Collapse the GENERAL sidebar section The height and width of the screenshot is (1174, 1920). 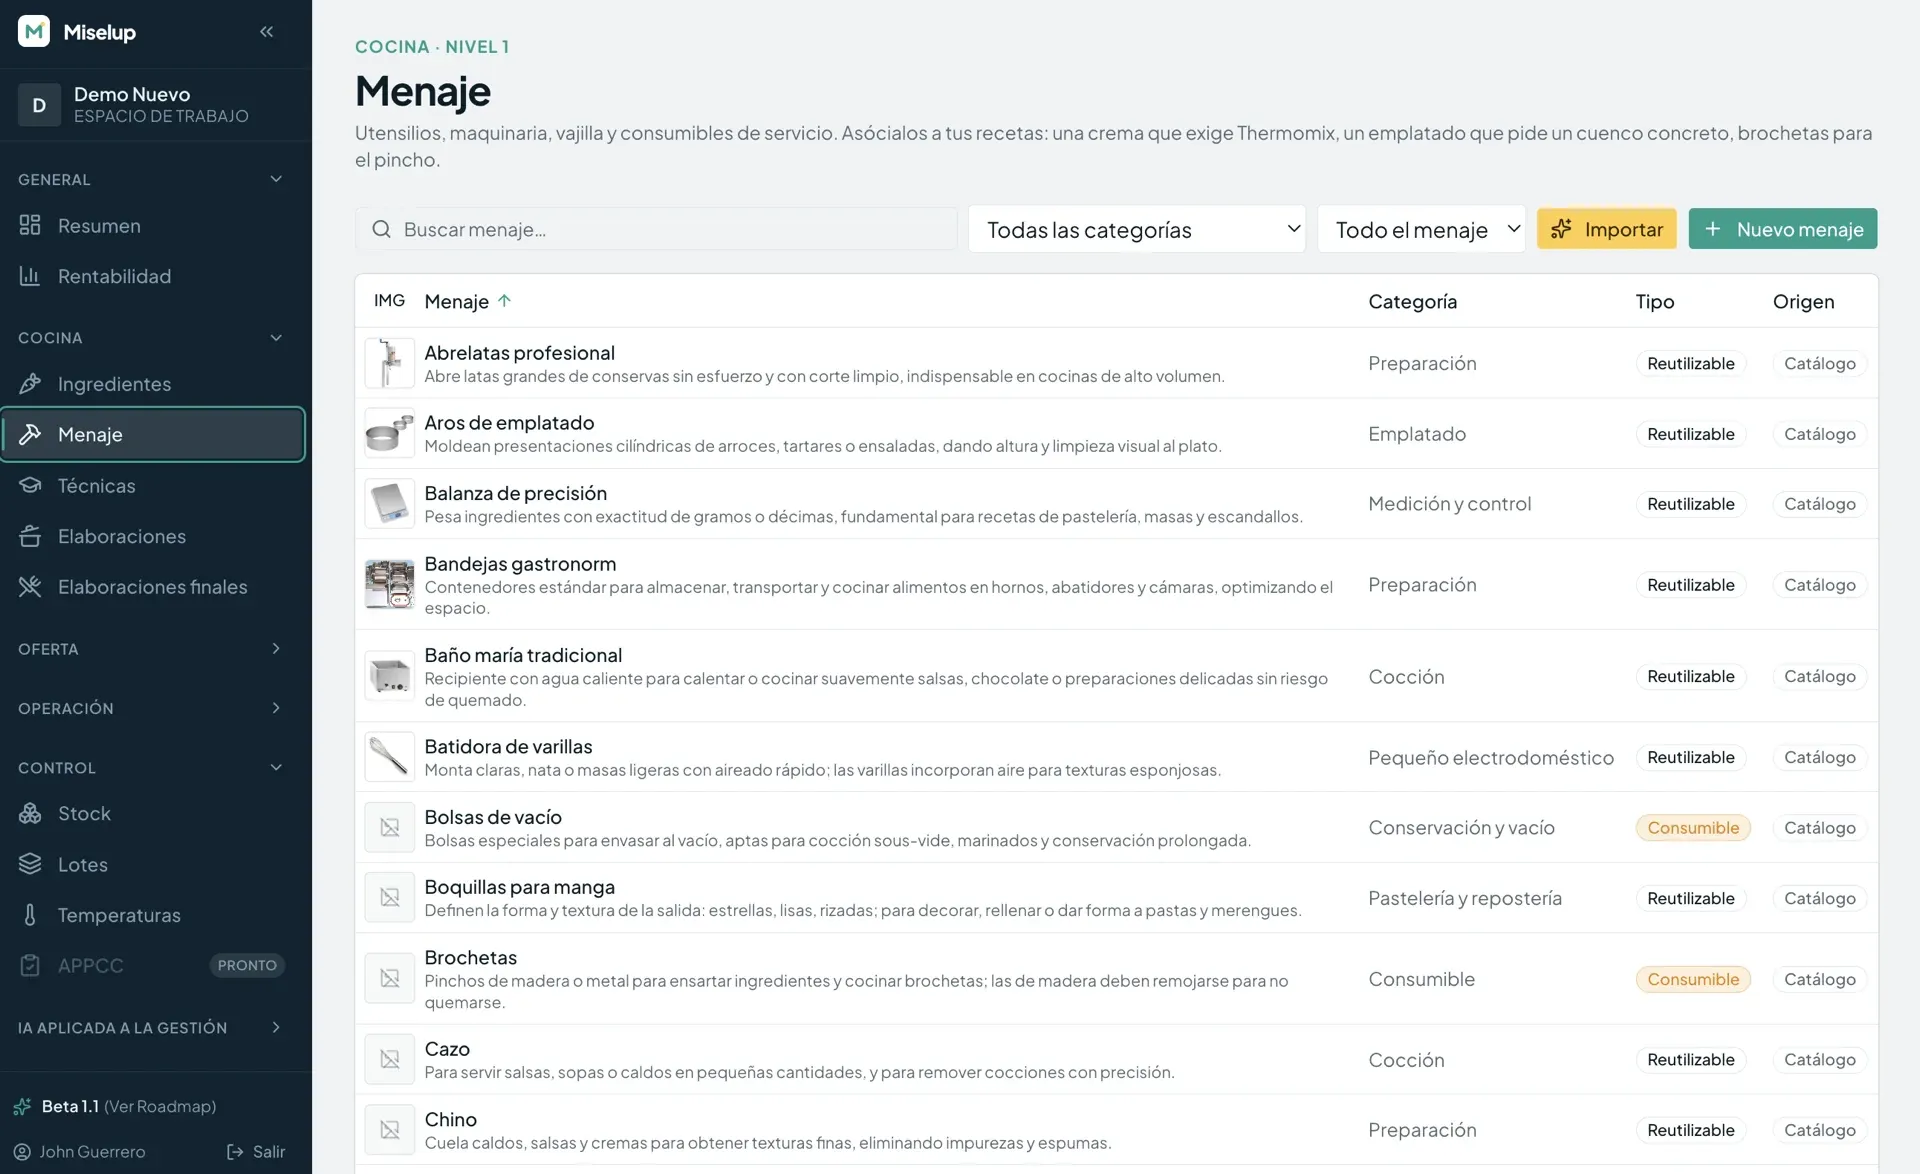click(152, 179)
